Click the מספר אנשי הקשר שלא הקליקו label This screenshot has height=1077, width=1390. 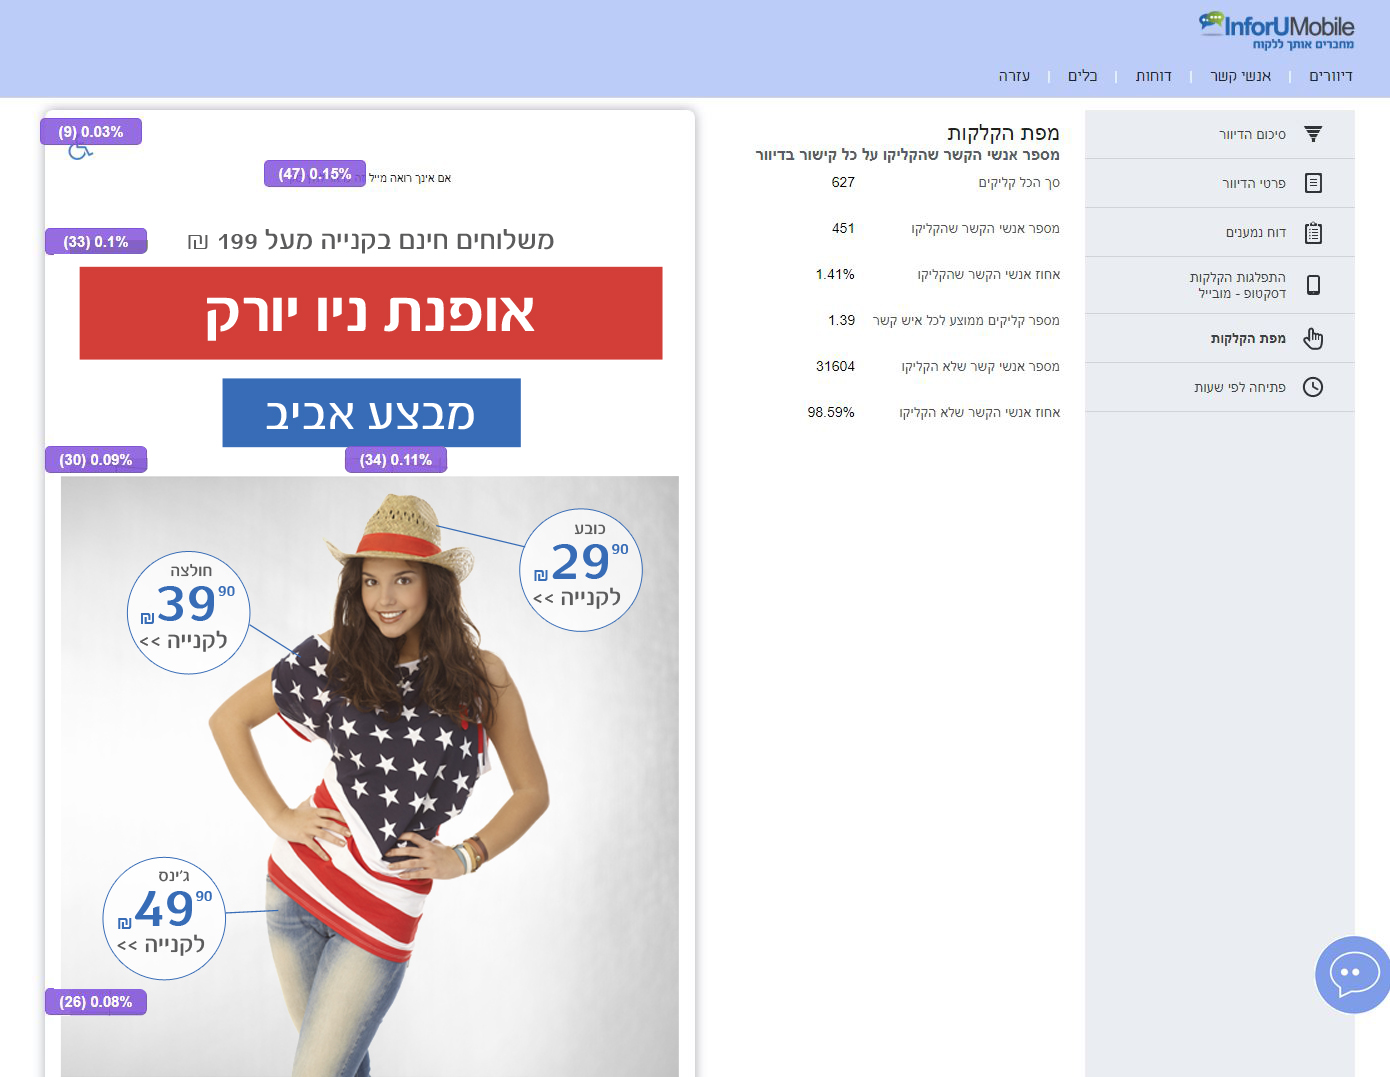point(980,366)
